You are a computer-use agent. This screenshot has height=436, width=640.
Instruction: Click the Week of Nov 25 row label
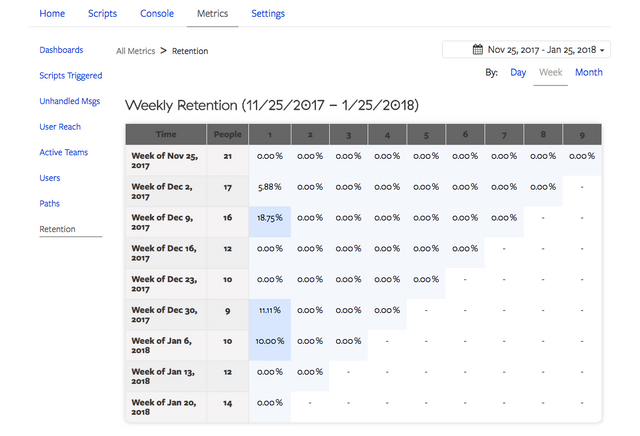[x=165, y=161]
